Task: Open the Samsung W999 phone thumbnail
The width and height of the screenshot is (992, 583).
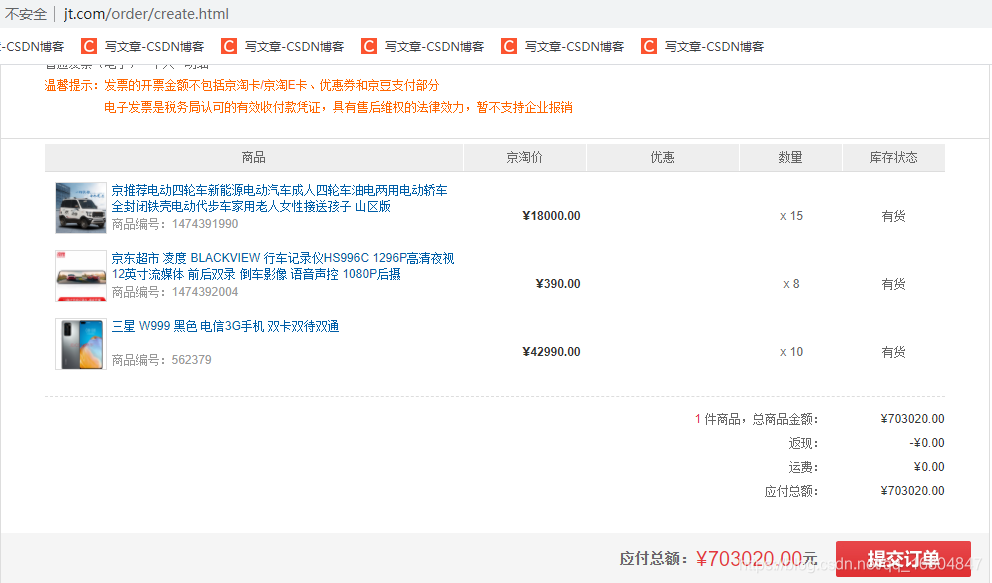Action: 80,344
